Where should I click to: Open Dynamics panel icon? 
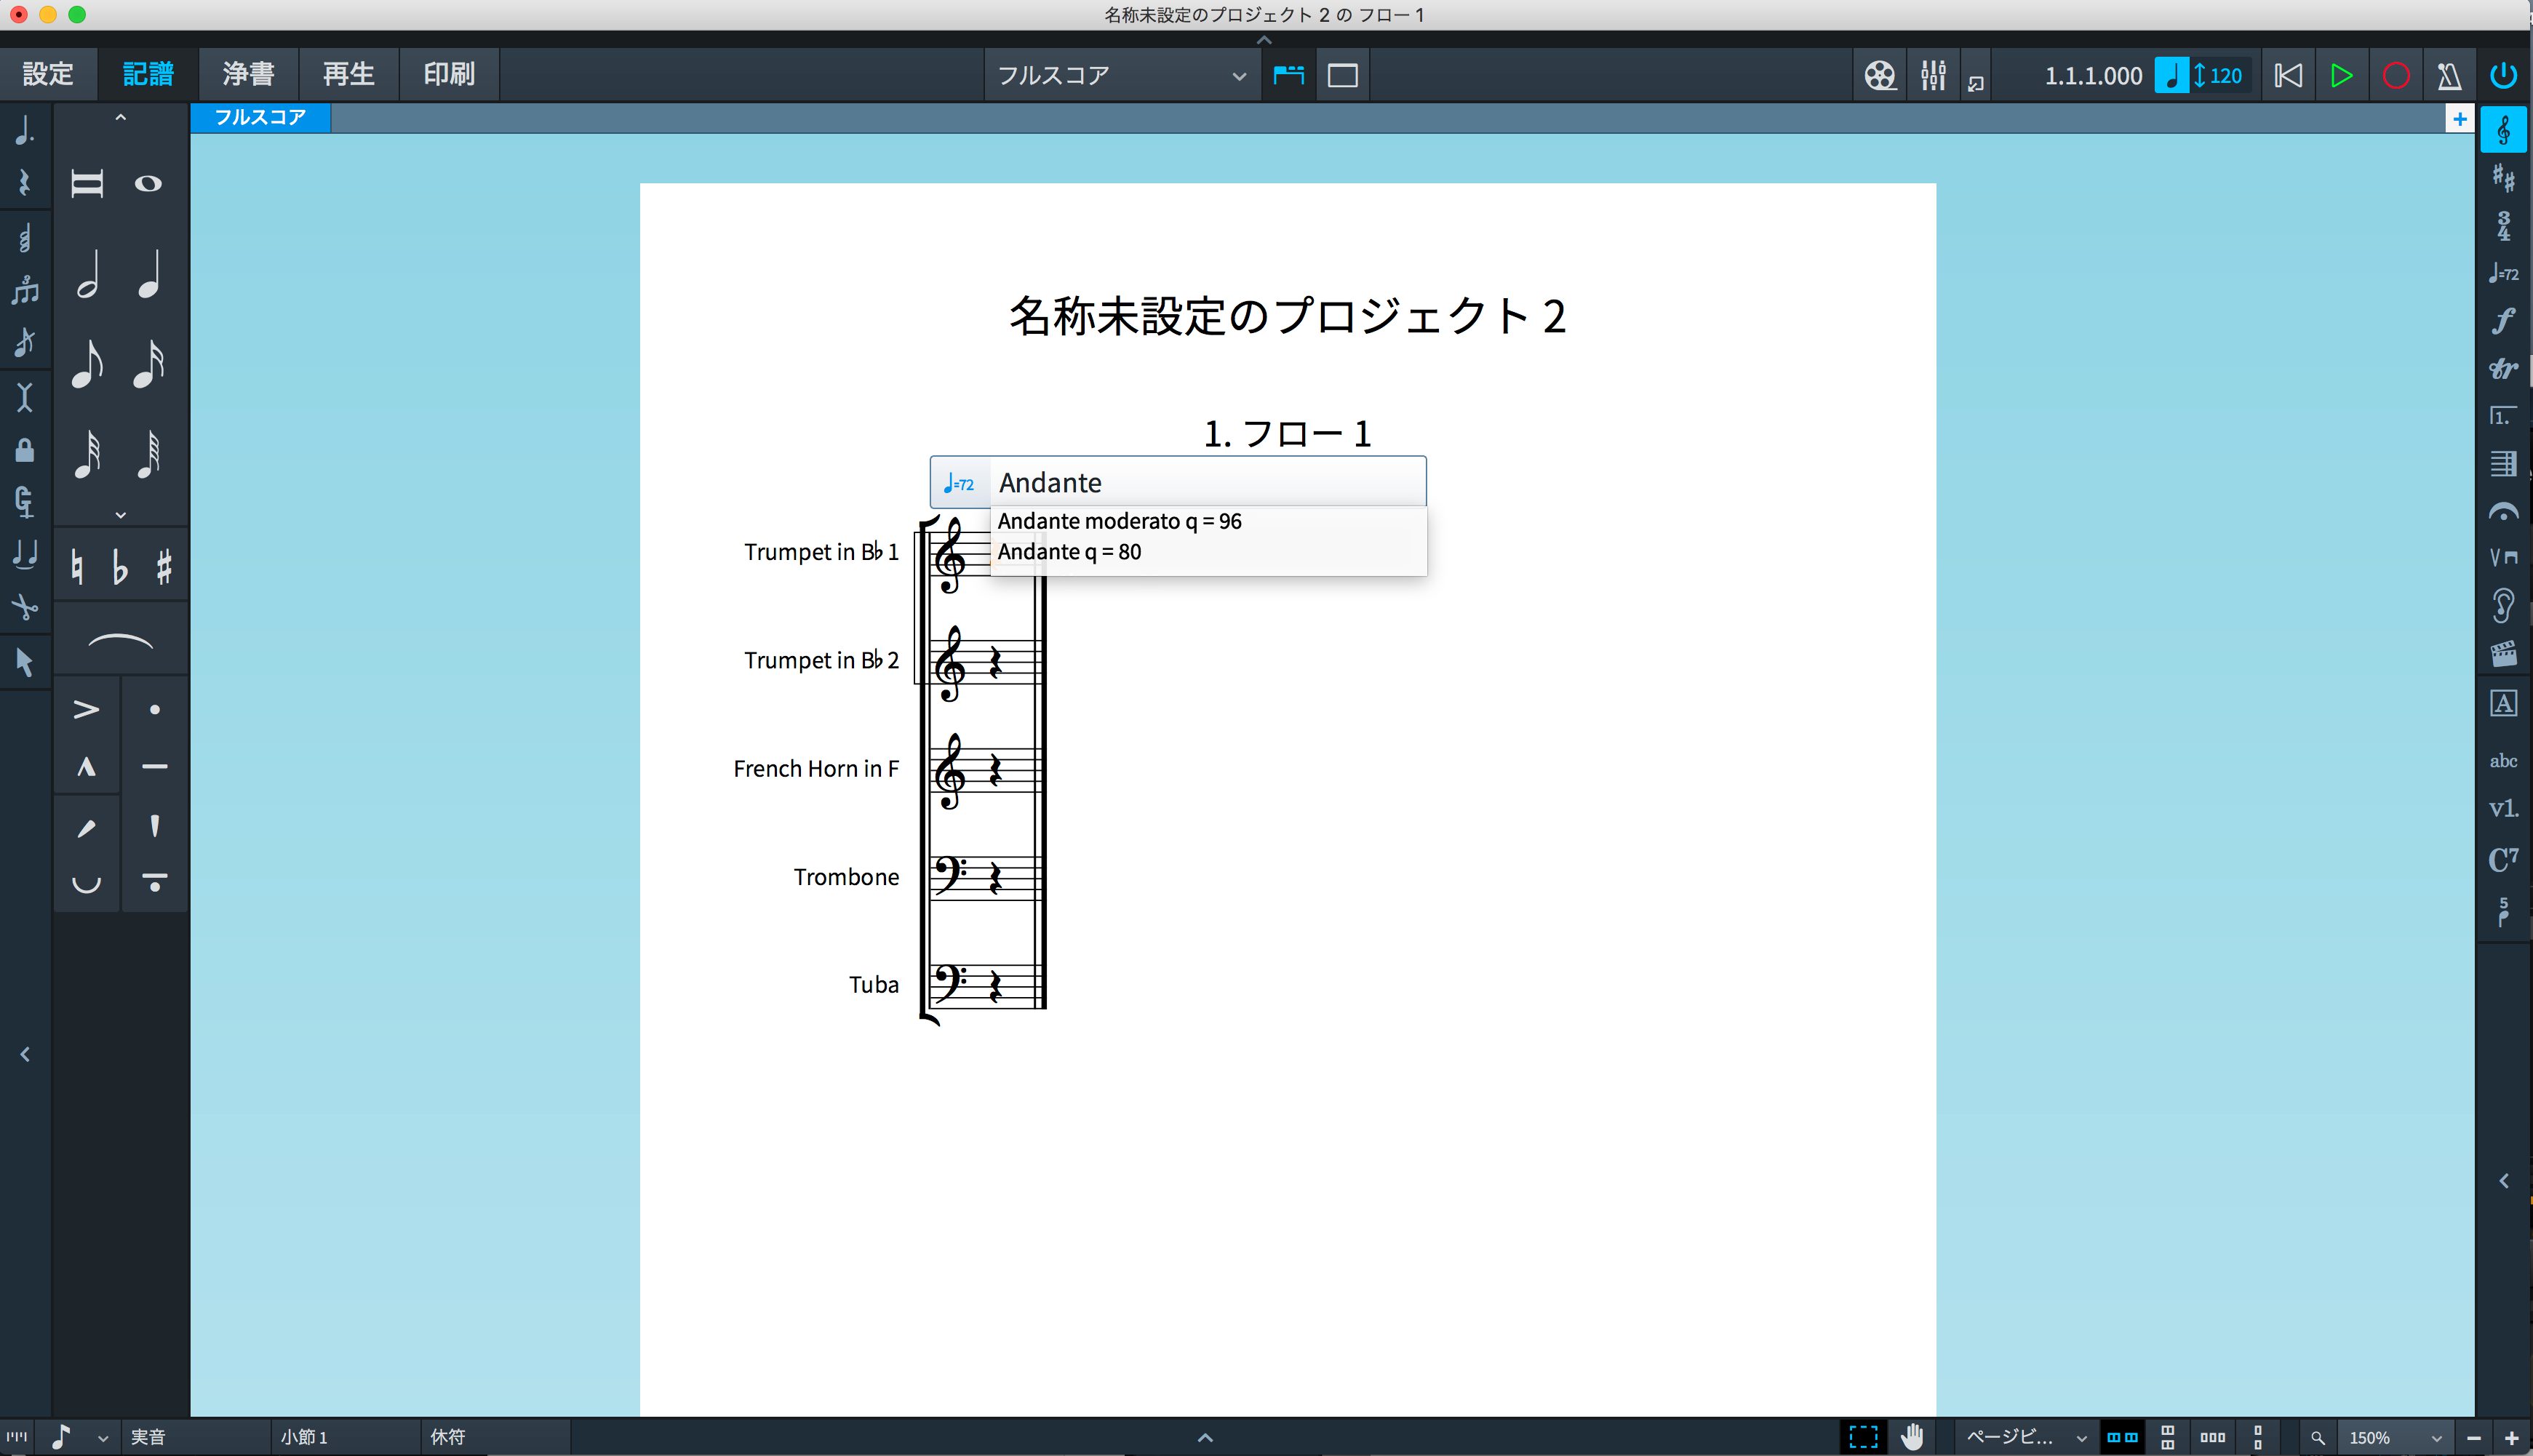point(2503,321)
